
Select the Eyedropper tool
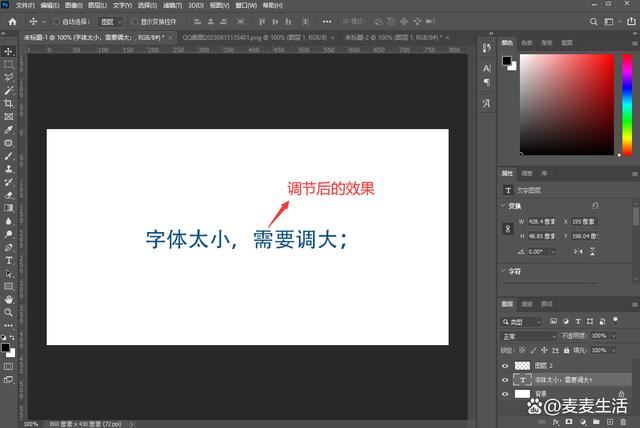8,130
